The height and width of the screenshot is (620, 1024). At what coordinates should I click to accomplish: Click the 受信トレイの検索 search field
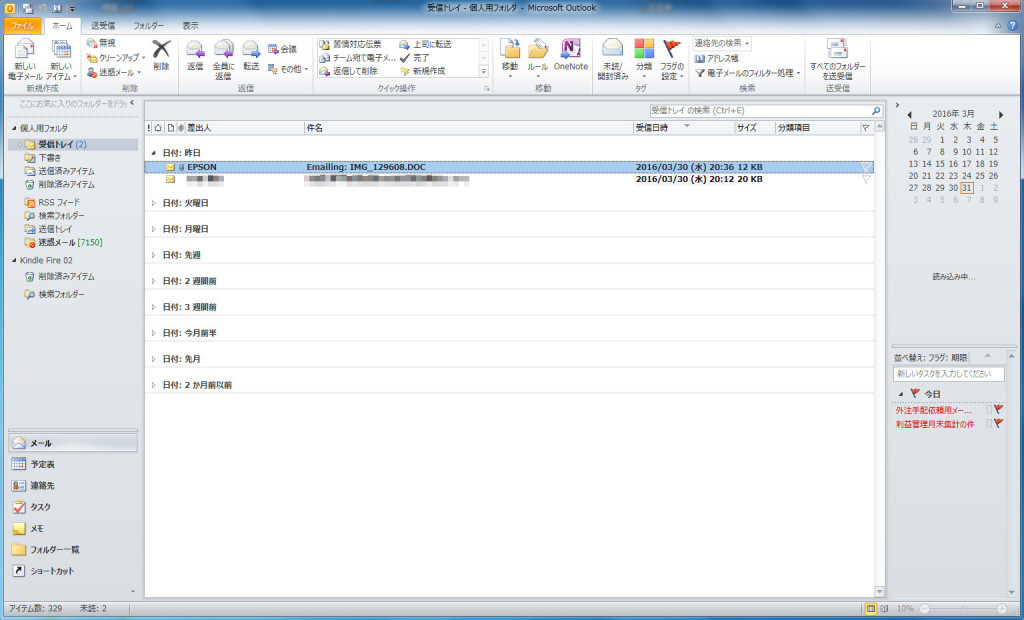[x=758, y=110]
